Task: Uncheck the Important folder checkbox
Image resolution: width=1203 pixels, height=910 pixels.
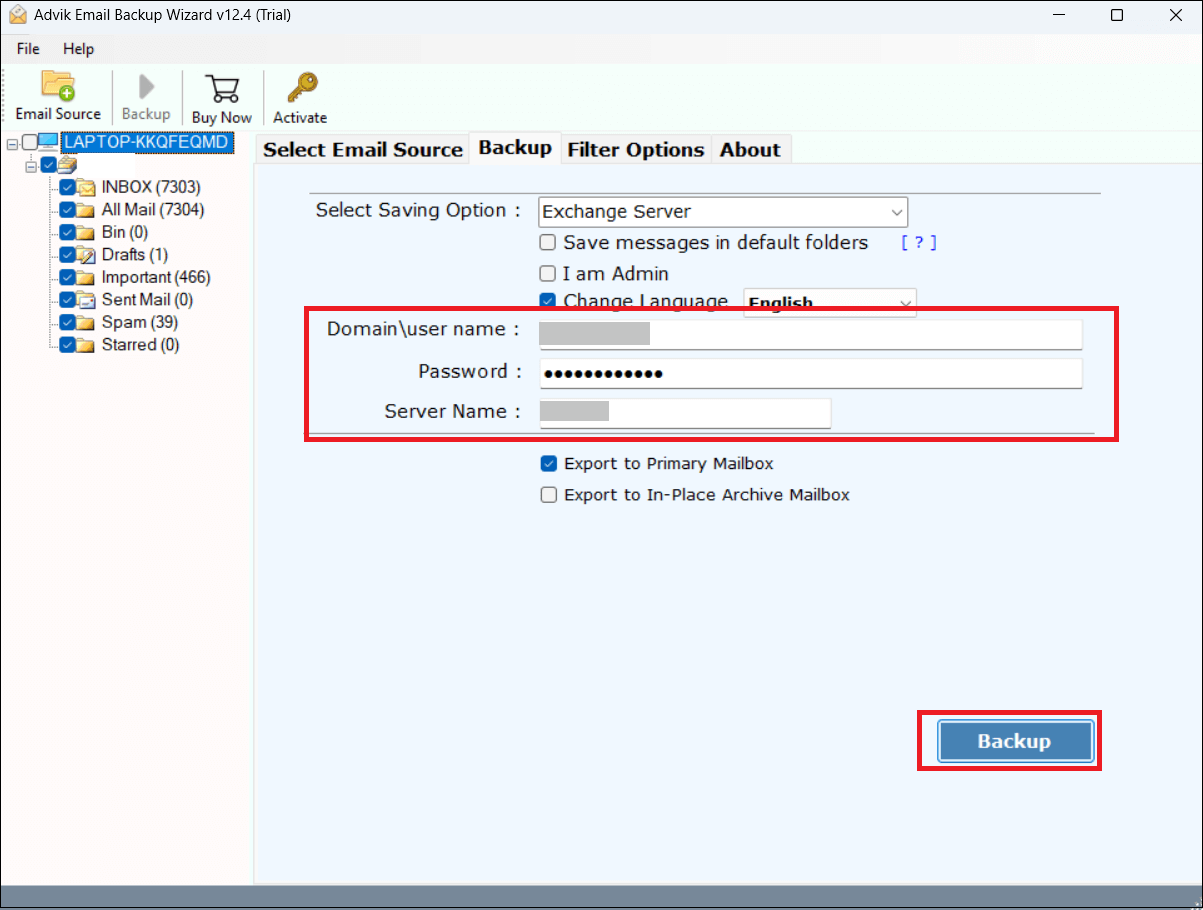Action: 67,277
